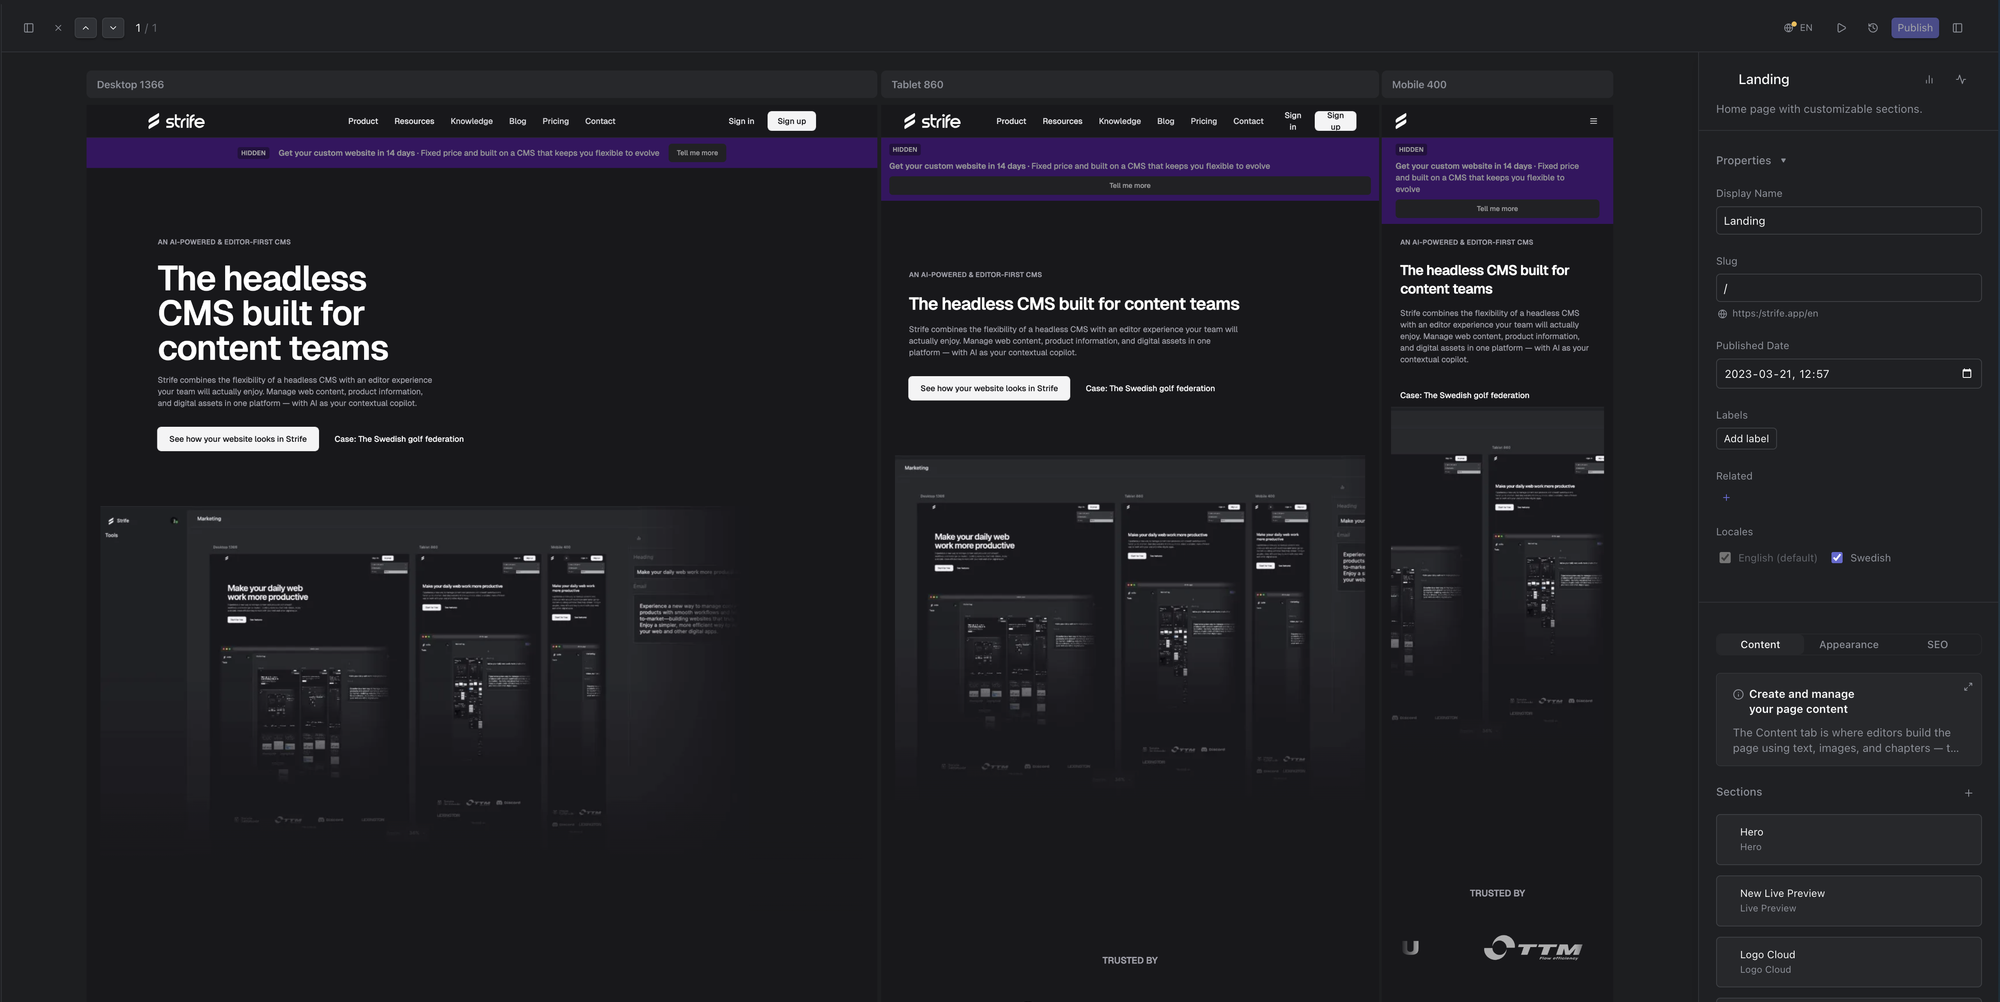Open the https:/strife.app/en URL link
This screenshot has width=2000, height=1002.
(1775, 314)
